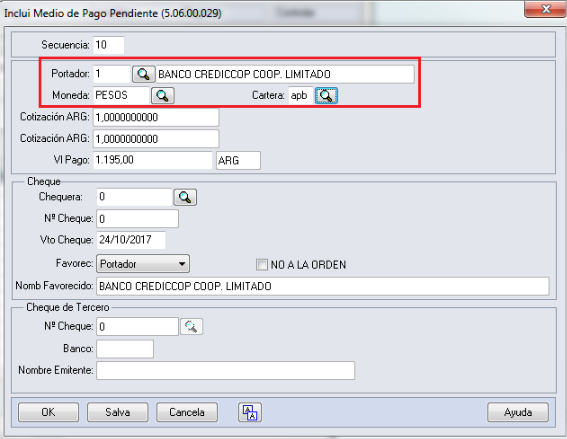
Task: Click the Secuencia field with value 10
Action: click(x=108, y=45)
